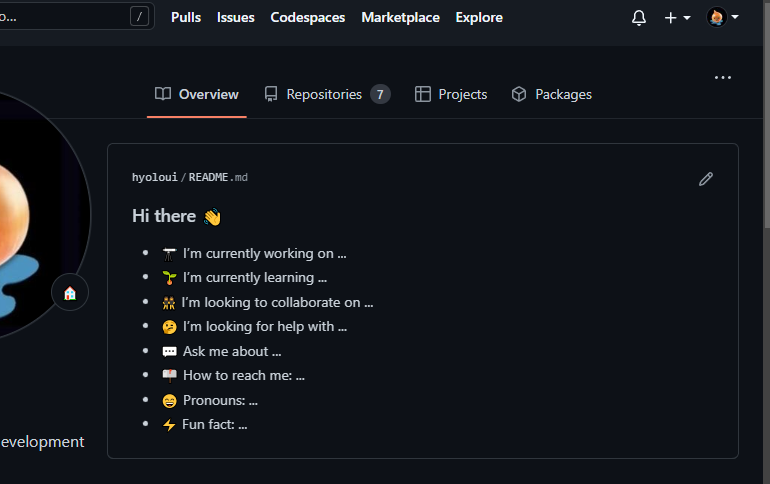Switch to the Projects tab
Screen dimensions: 770x484
(451, 94)
